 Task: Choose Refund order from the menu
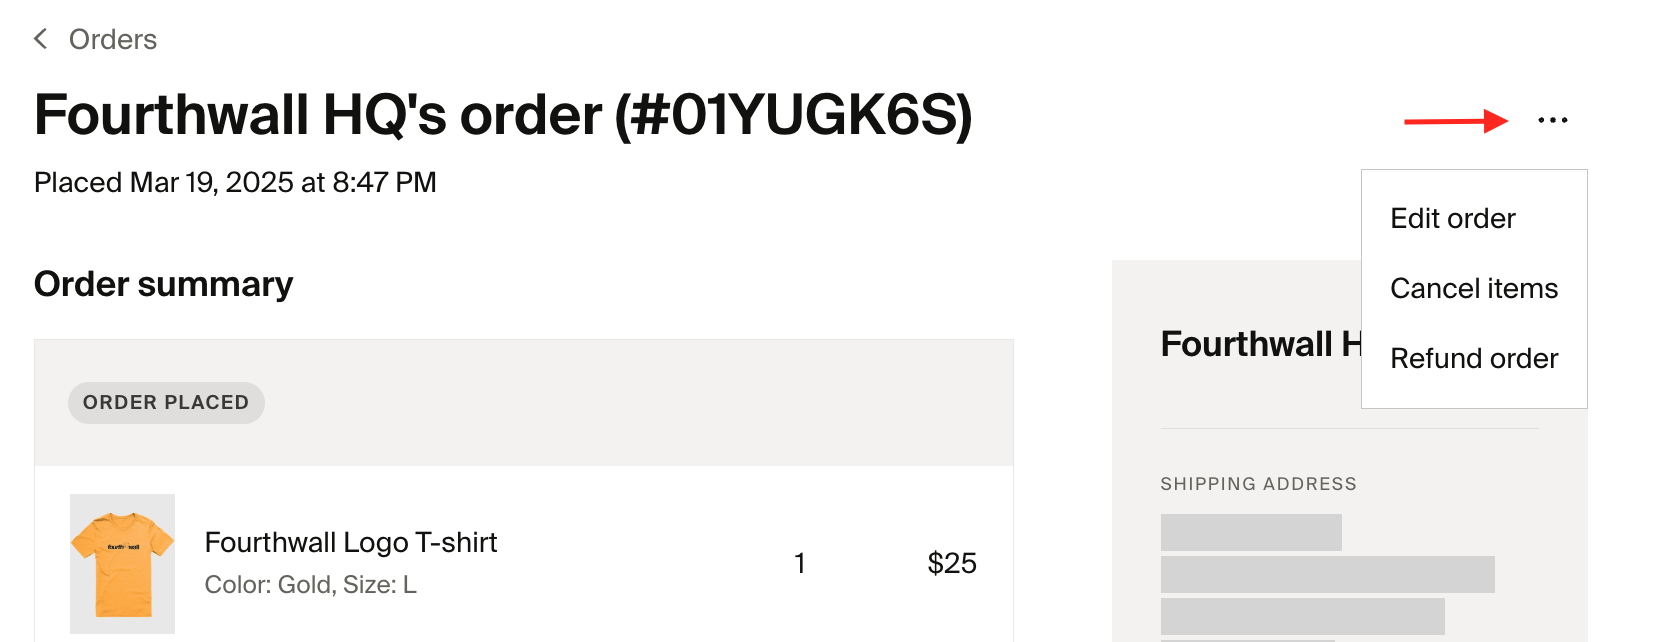[x=1474, y=358]
